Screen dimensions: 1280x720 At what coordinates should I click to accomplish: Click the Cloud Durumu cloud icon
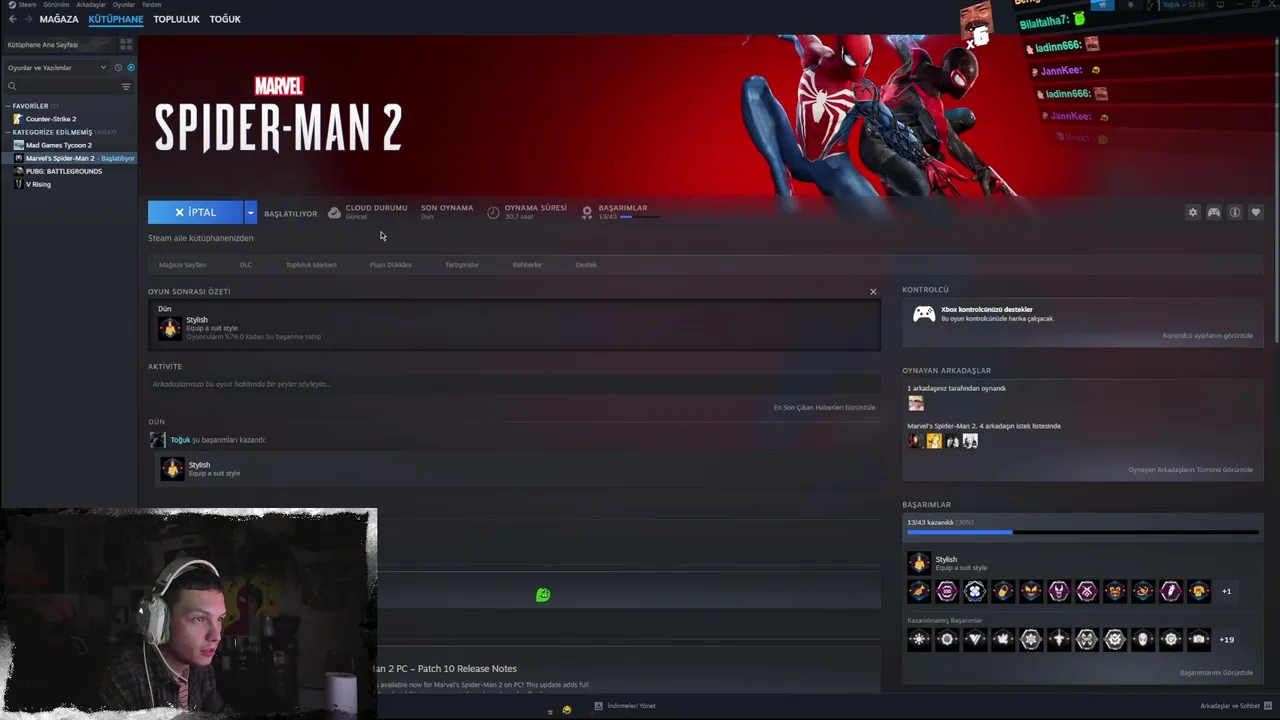click(334, 212)
